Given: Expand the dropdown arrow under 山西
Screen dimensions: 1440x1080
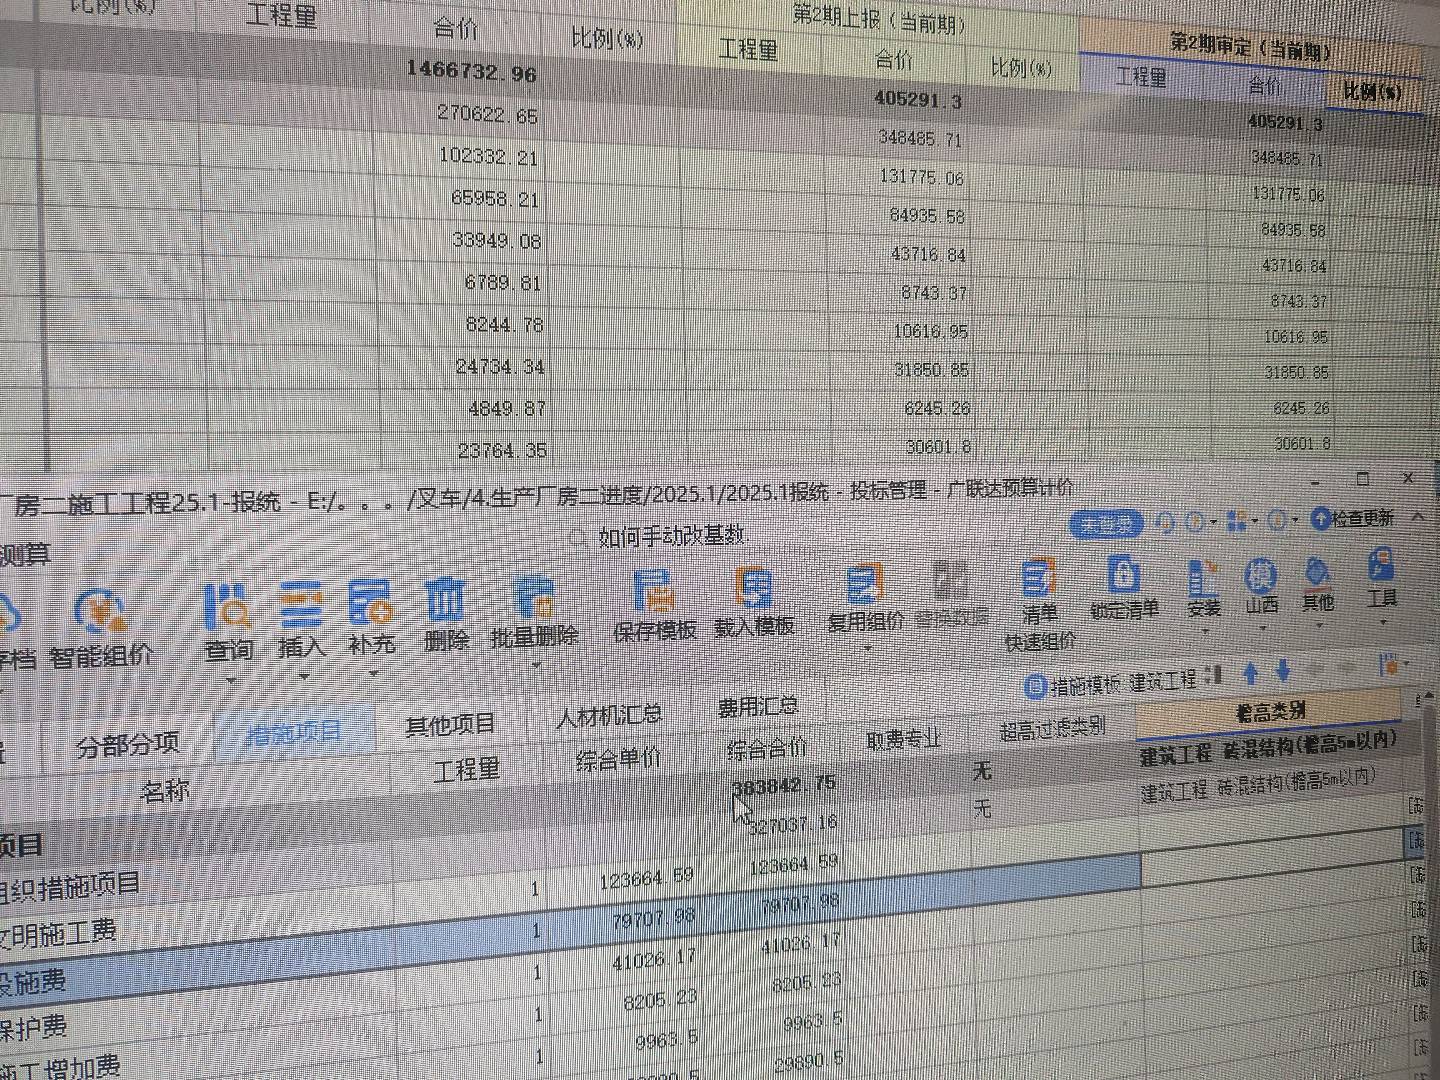Looking at the screenshot, I should point(1262,629).
